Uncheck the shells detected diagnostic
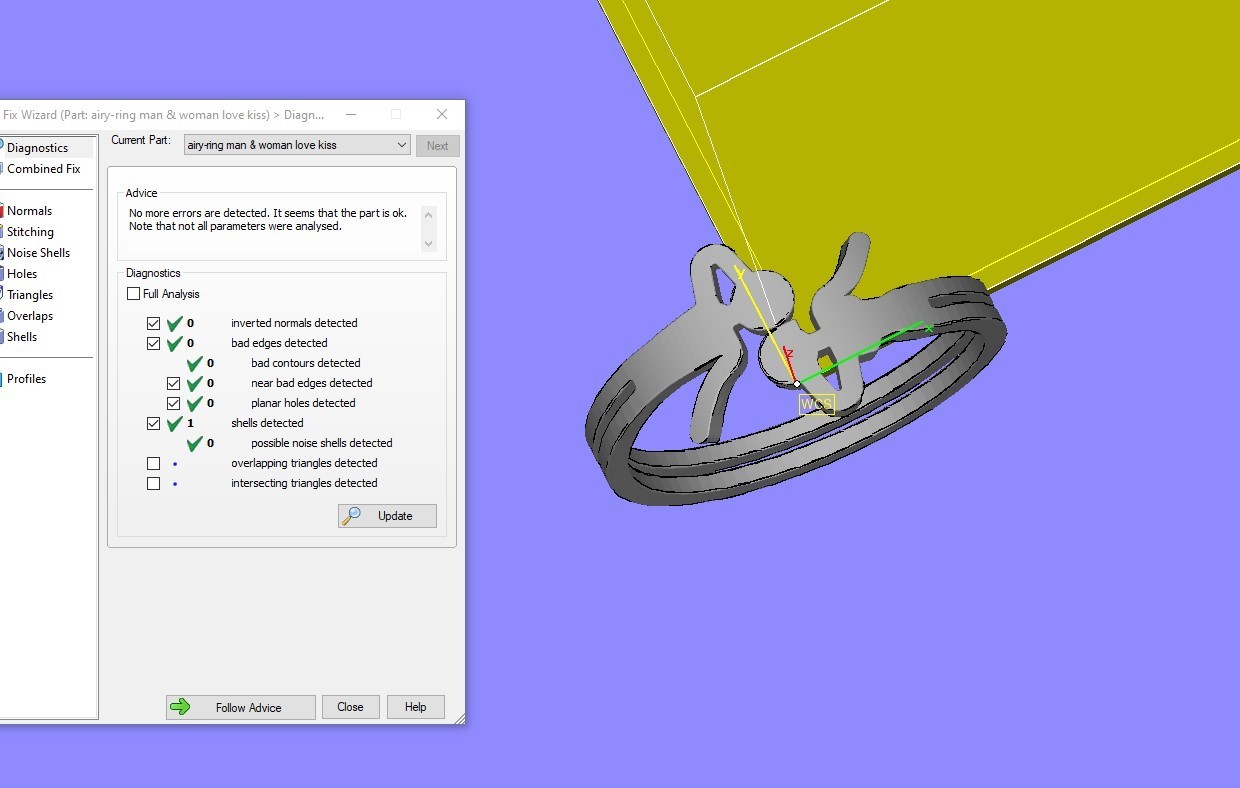The width and height of the screenshot is (1240, 788). coord(154,423)
